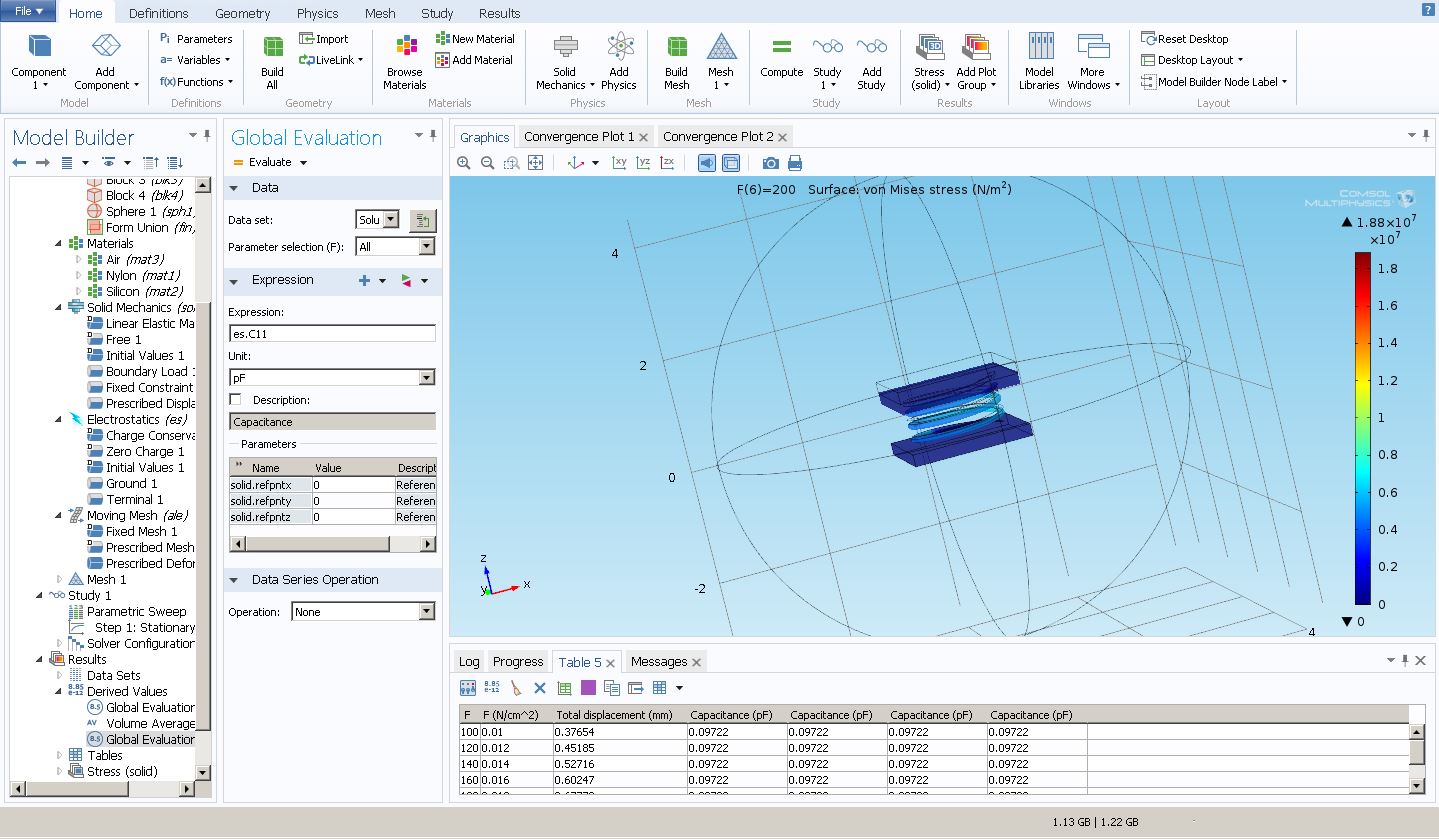Collapse the Expression section

point(235,281)
